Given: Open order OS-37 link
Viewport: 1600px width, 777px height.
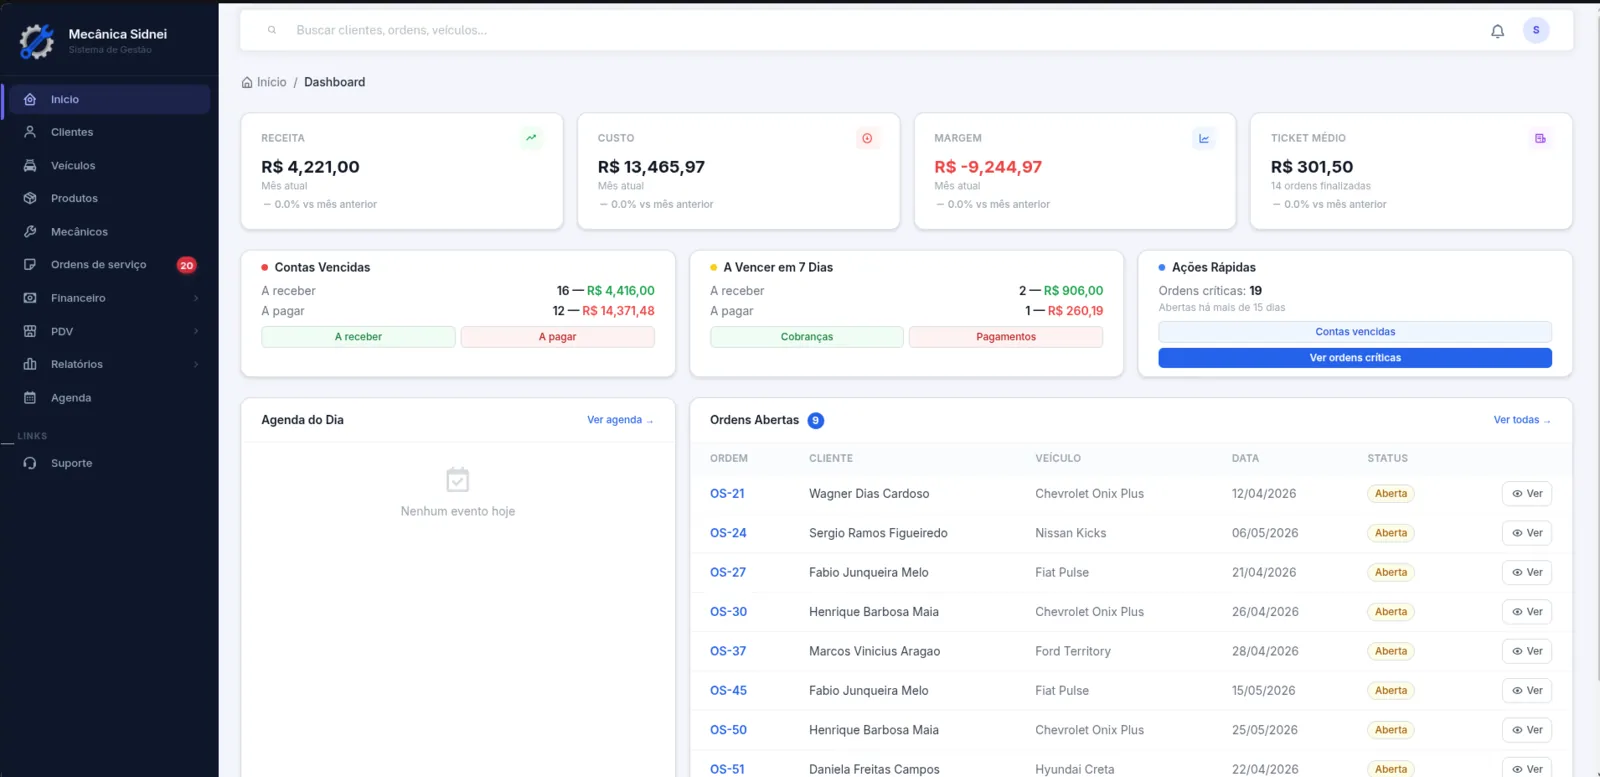Looking at the screenshot, I should click(x=728, y=651).
